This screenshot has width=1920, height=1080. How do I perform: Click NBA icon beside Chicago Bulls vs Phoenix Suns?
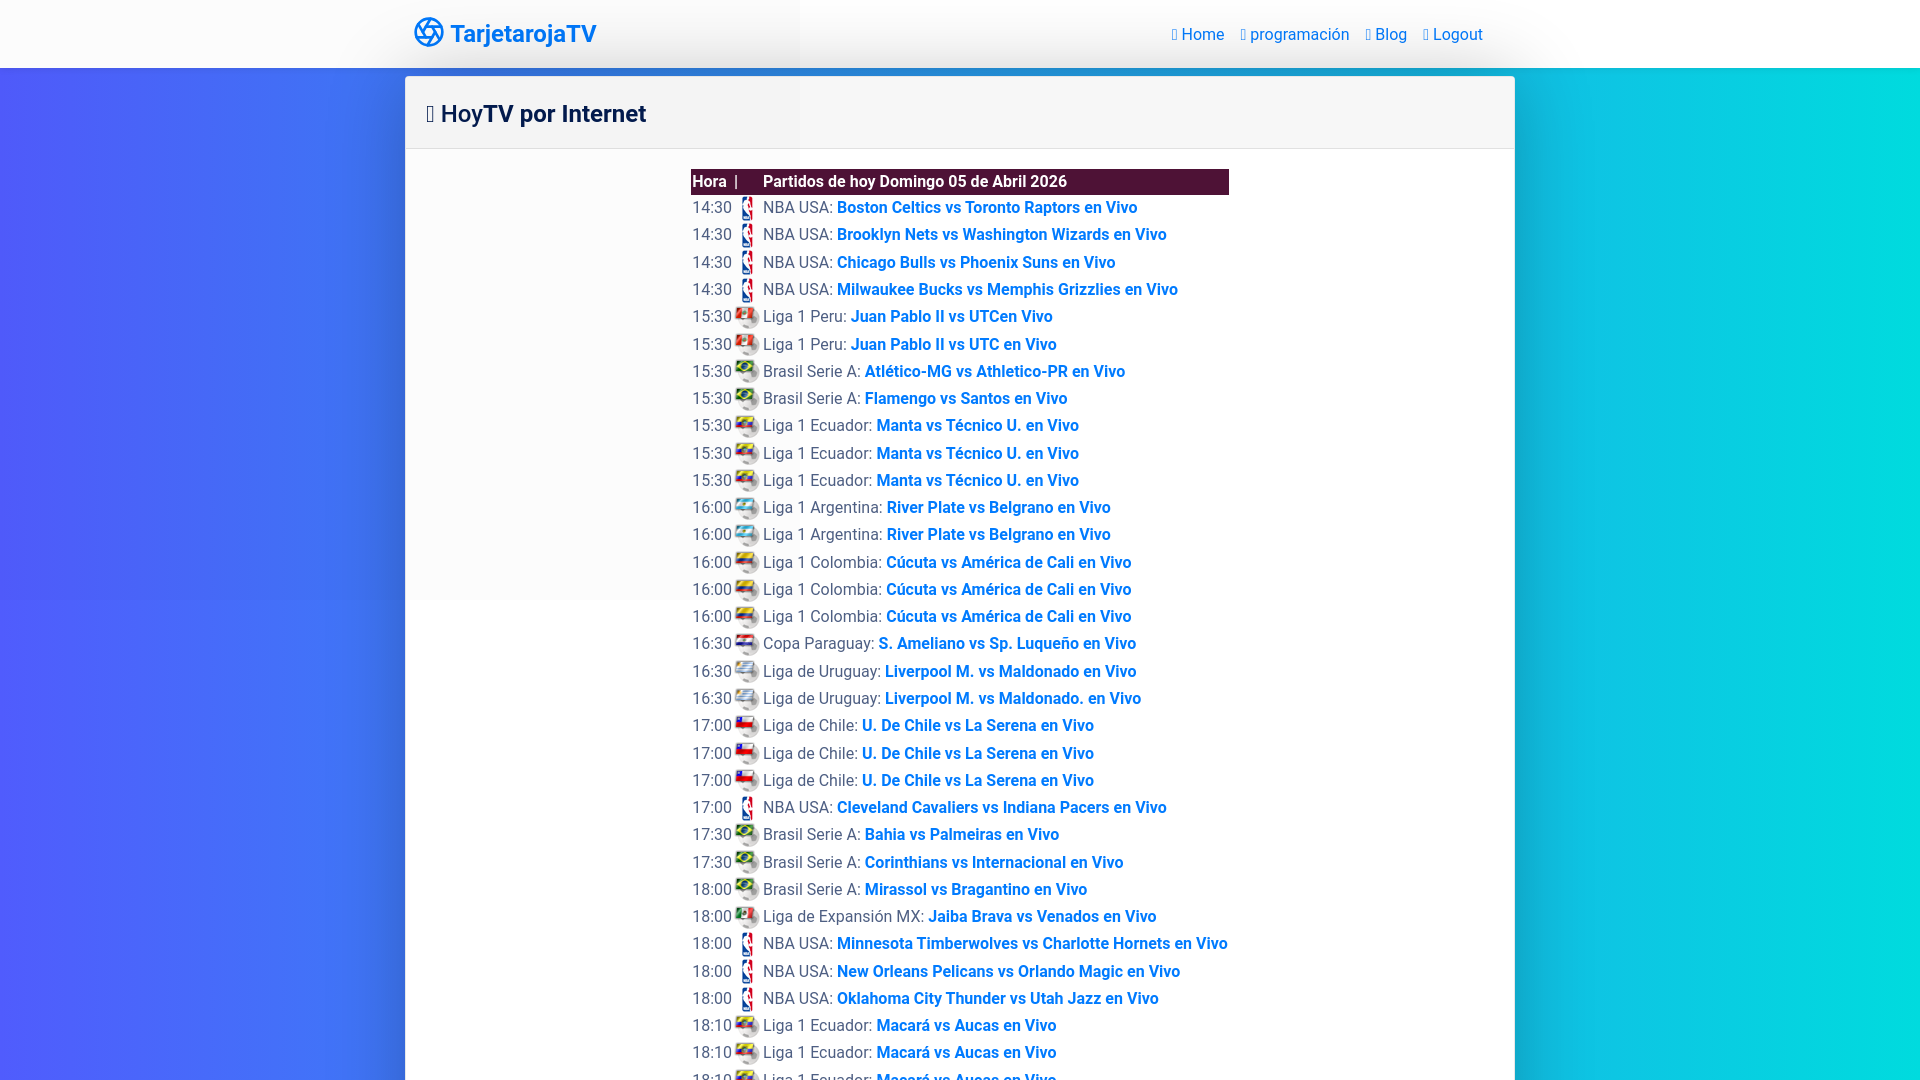pos(747,263)
